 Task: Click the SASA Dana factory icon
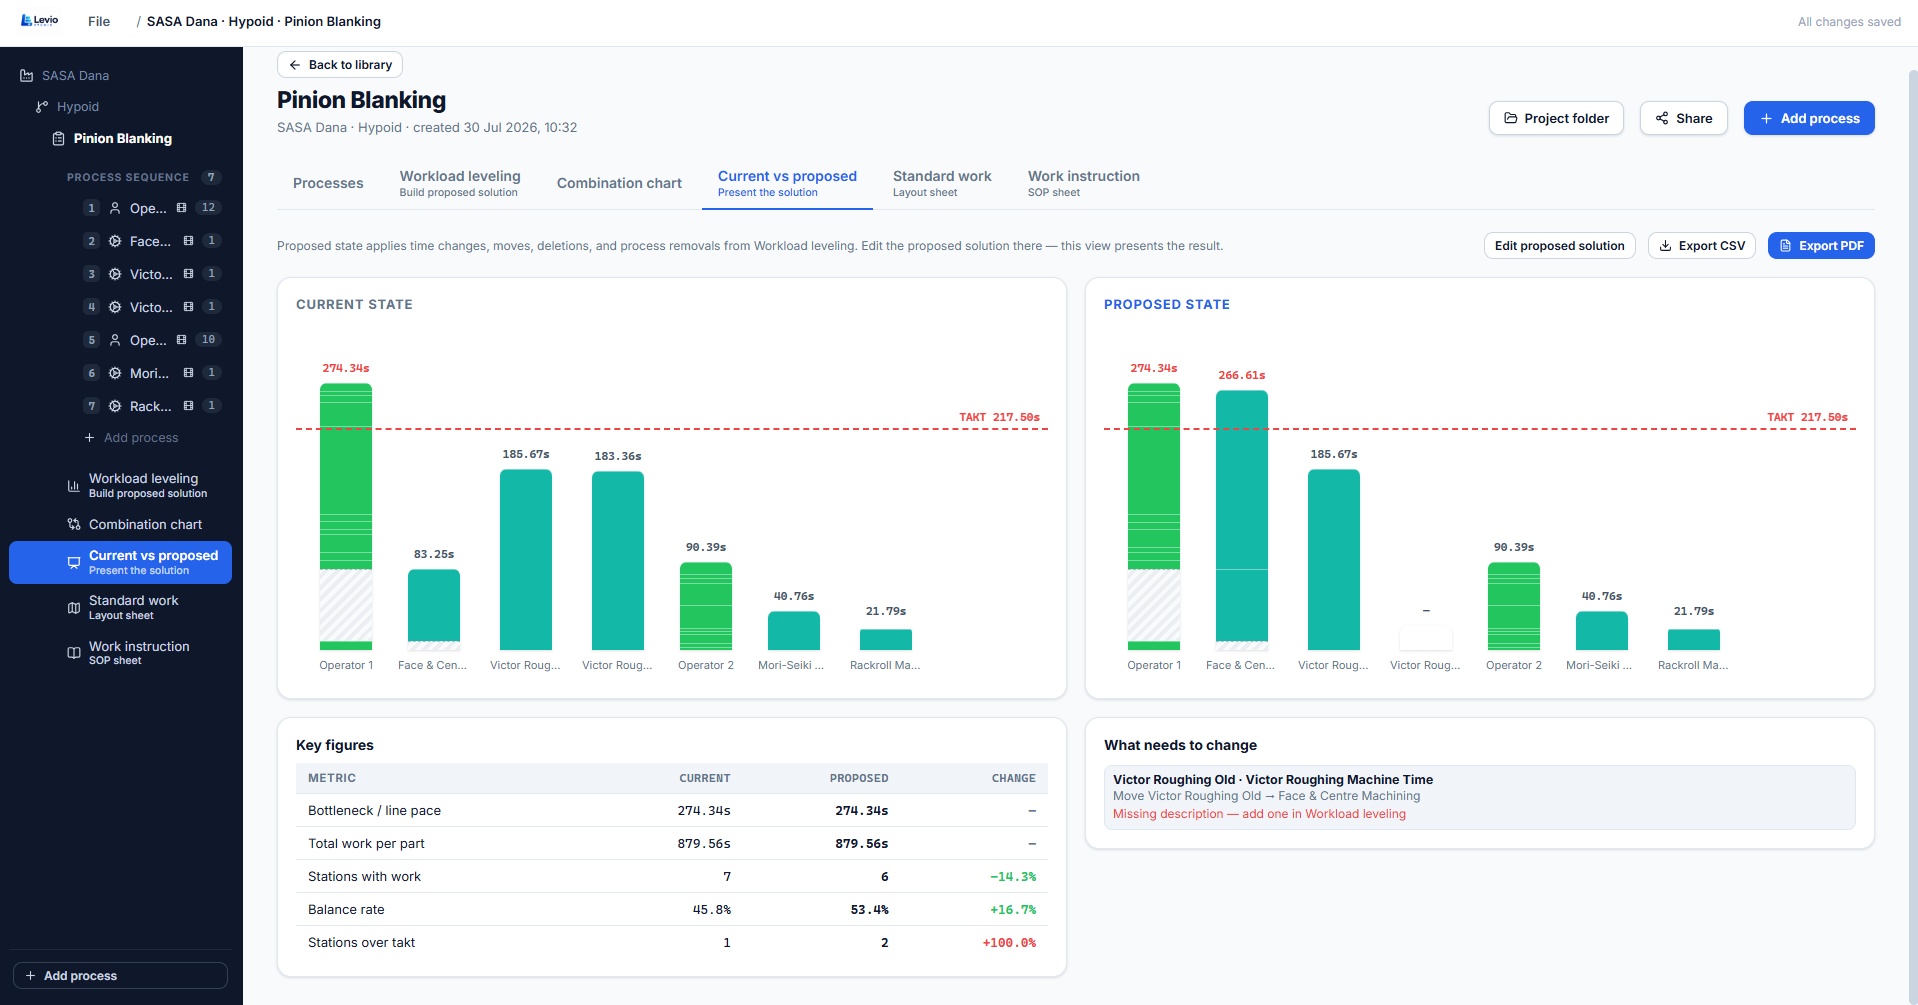coord(27,76)
